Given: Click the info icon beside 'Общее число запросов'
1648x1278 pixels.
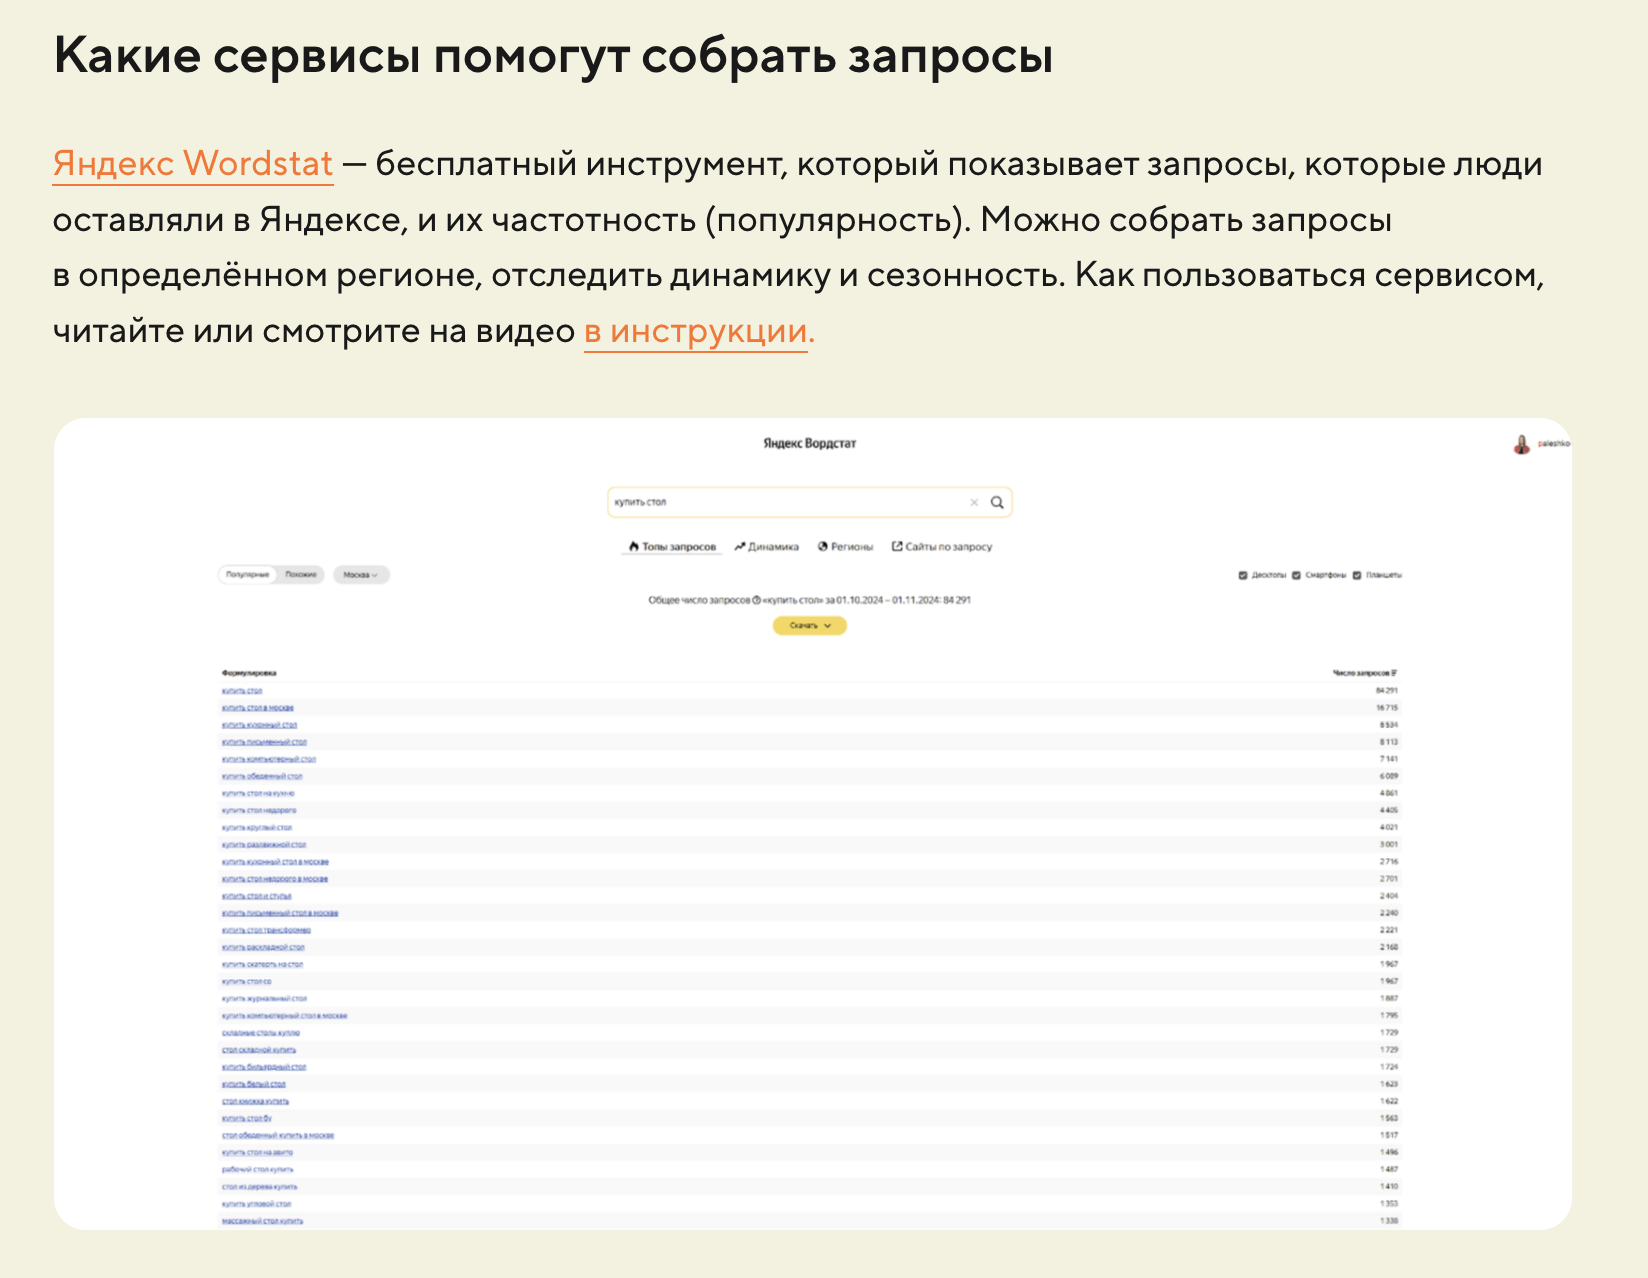Looking at the screenshot, I should pyautogui.click(x=756, y=600).
